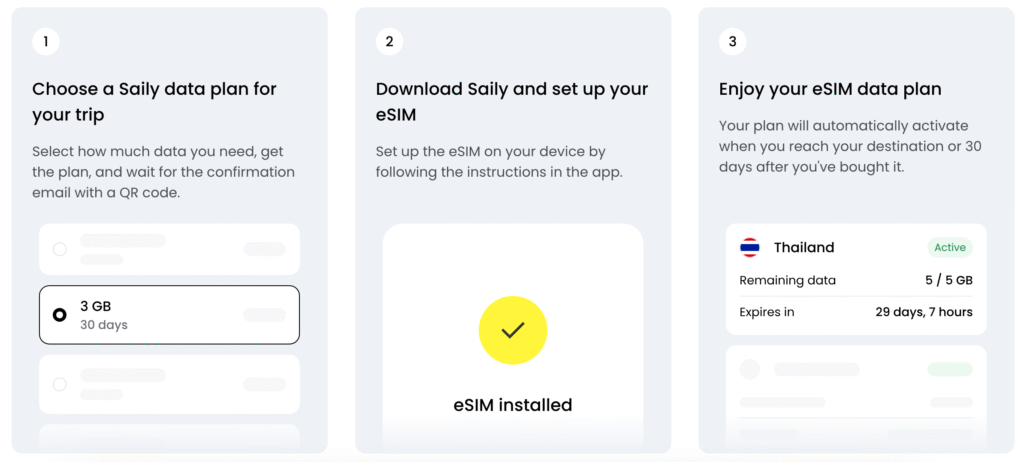Select the 3 GB plan radio button
Screen dimensions: 1024x462
pyautogui.click(x=60, y=315)
